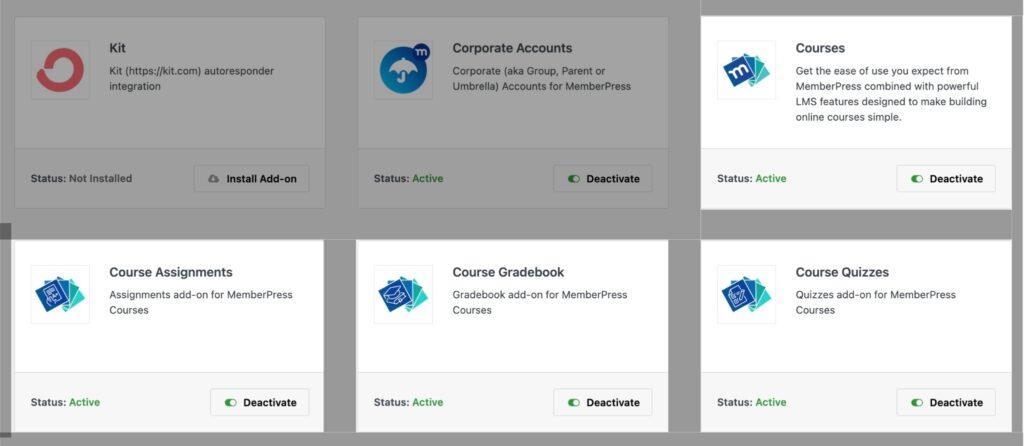Deactivate the Courses add-on
This screenshot has width=1024, height=446.
(x=946, y=179)
